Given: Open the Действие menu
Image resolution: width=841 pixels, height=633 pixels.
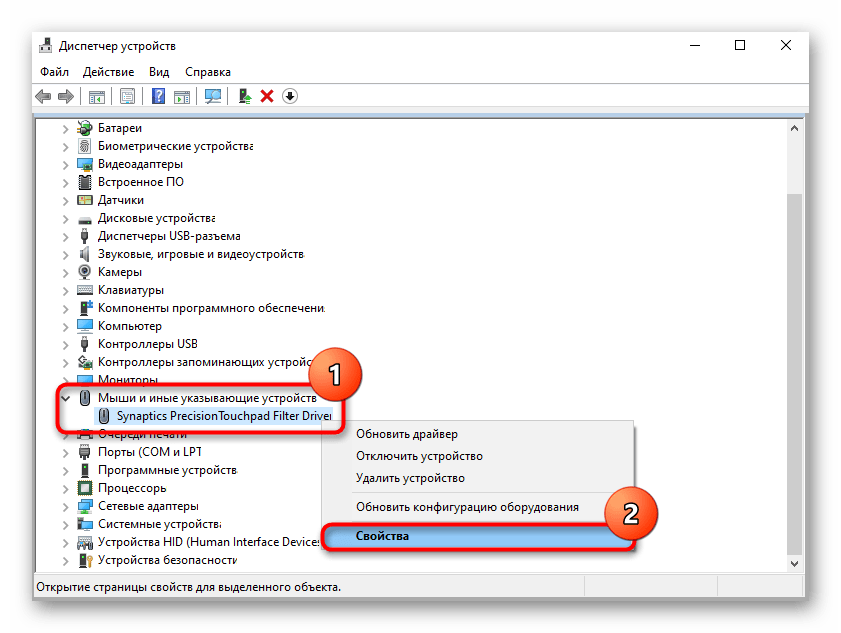Looking at the screenshot, I should click(108, 72).
